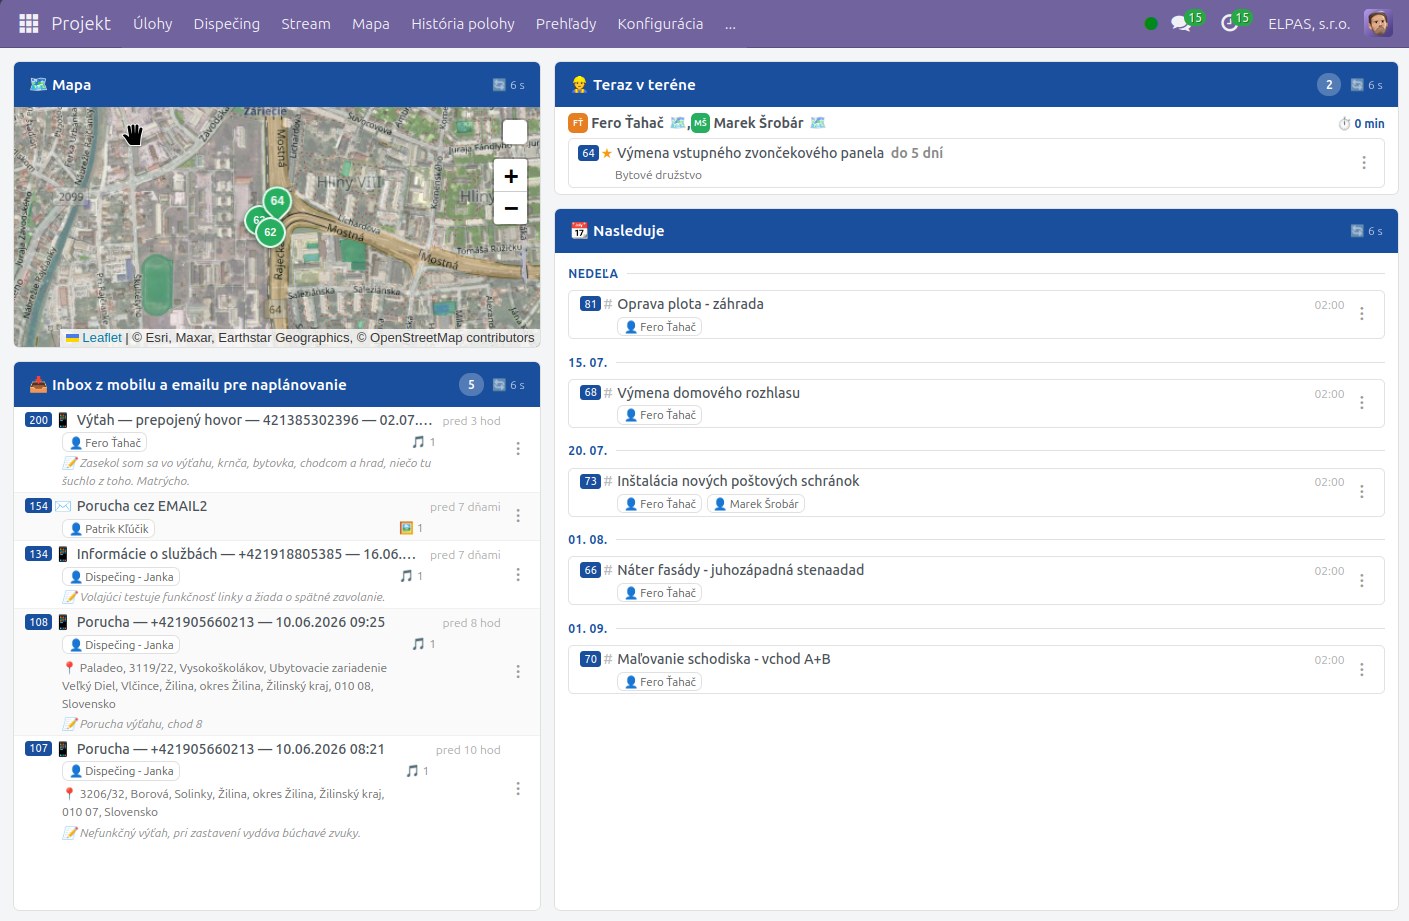The width and height of the screenshot is (1409, 921).
Task: Open História polohy menu
Action: point(463,23)
